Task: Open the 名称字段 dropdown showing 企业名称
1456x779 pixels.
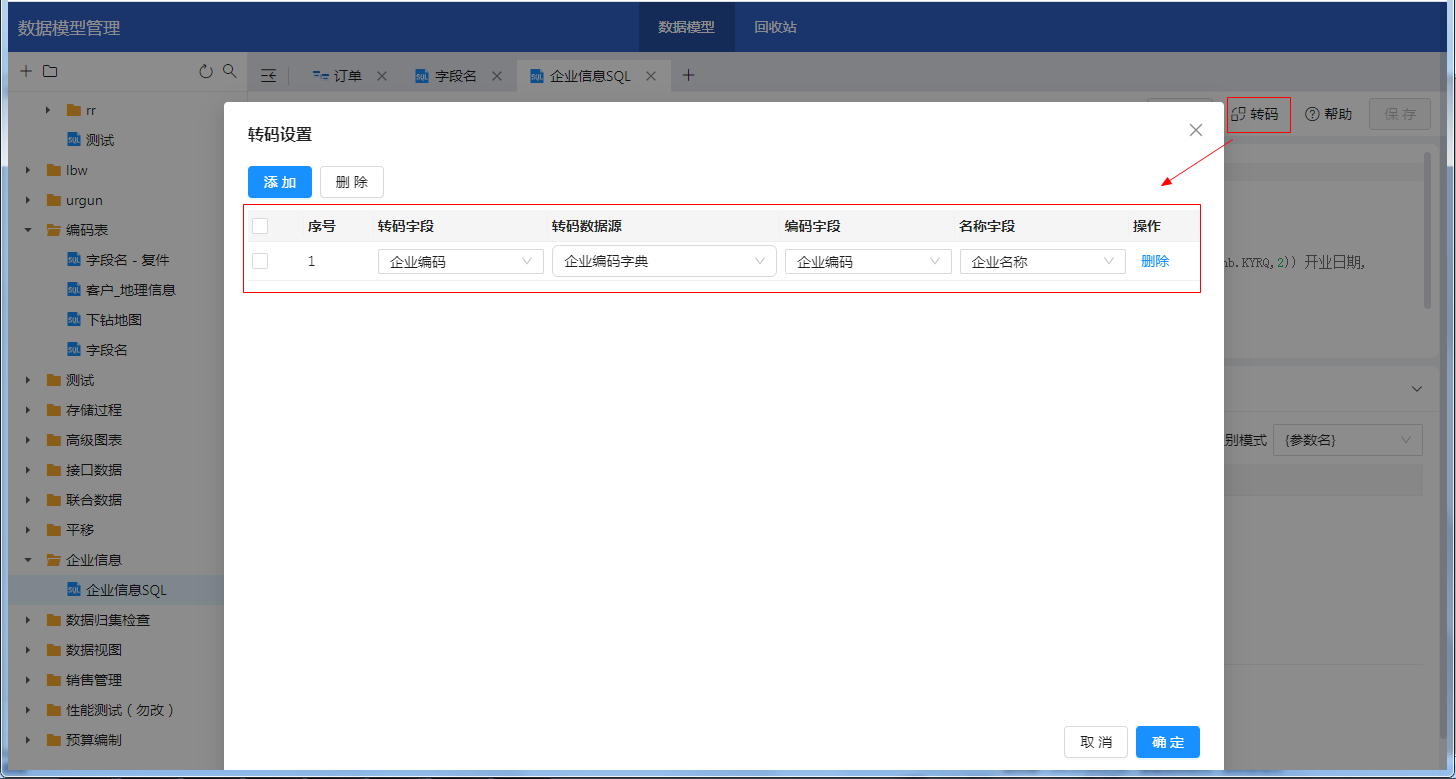Action: pyautogui.click(x=1042, y=262)
